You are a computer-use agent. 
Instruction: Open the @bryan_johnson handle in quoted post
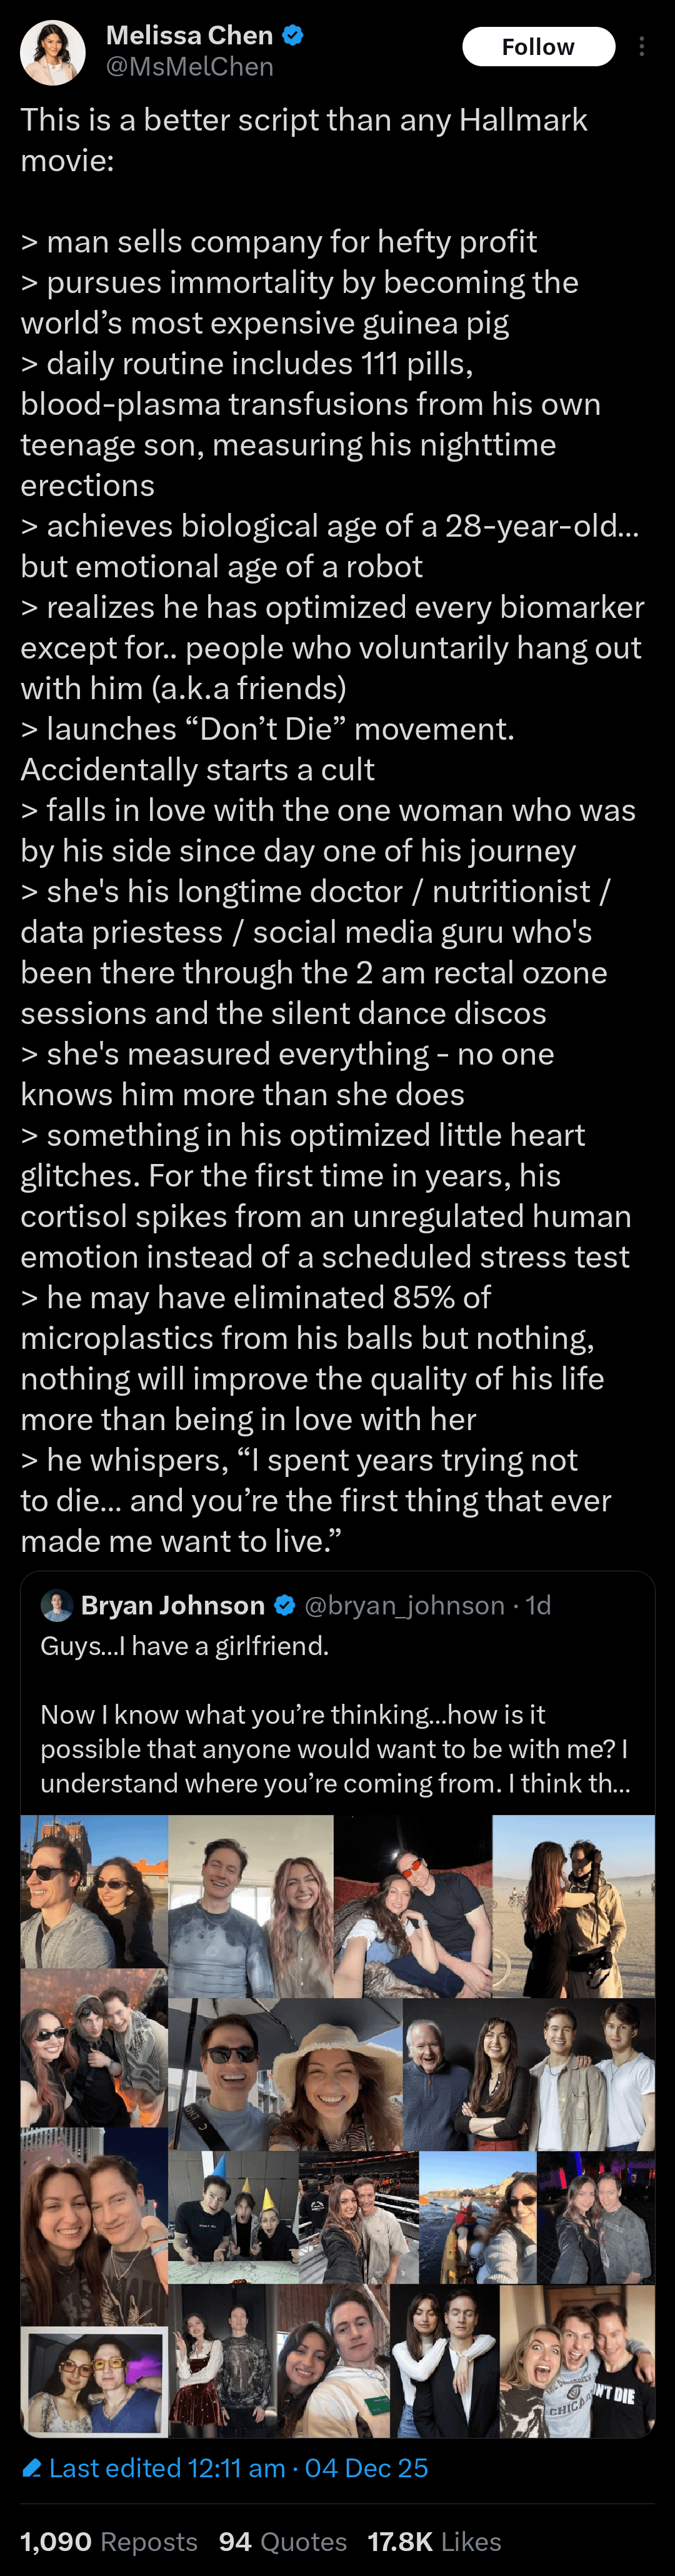(x=404, y=1605)
